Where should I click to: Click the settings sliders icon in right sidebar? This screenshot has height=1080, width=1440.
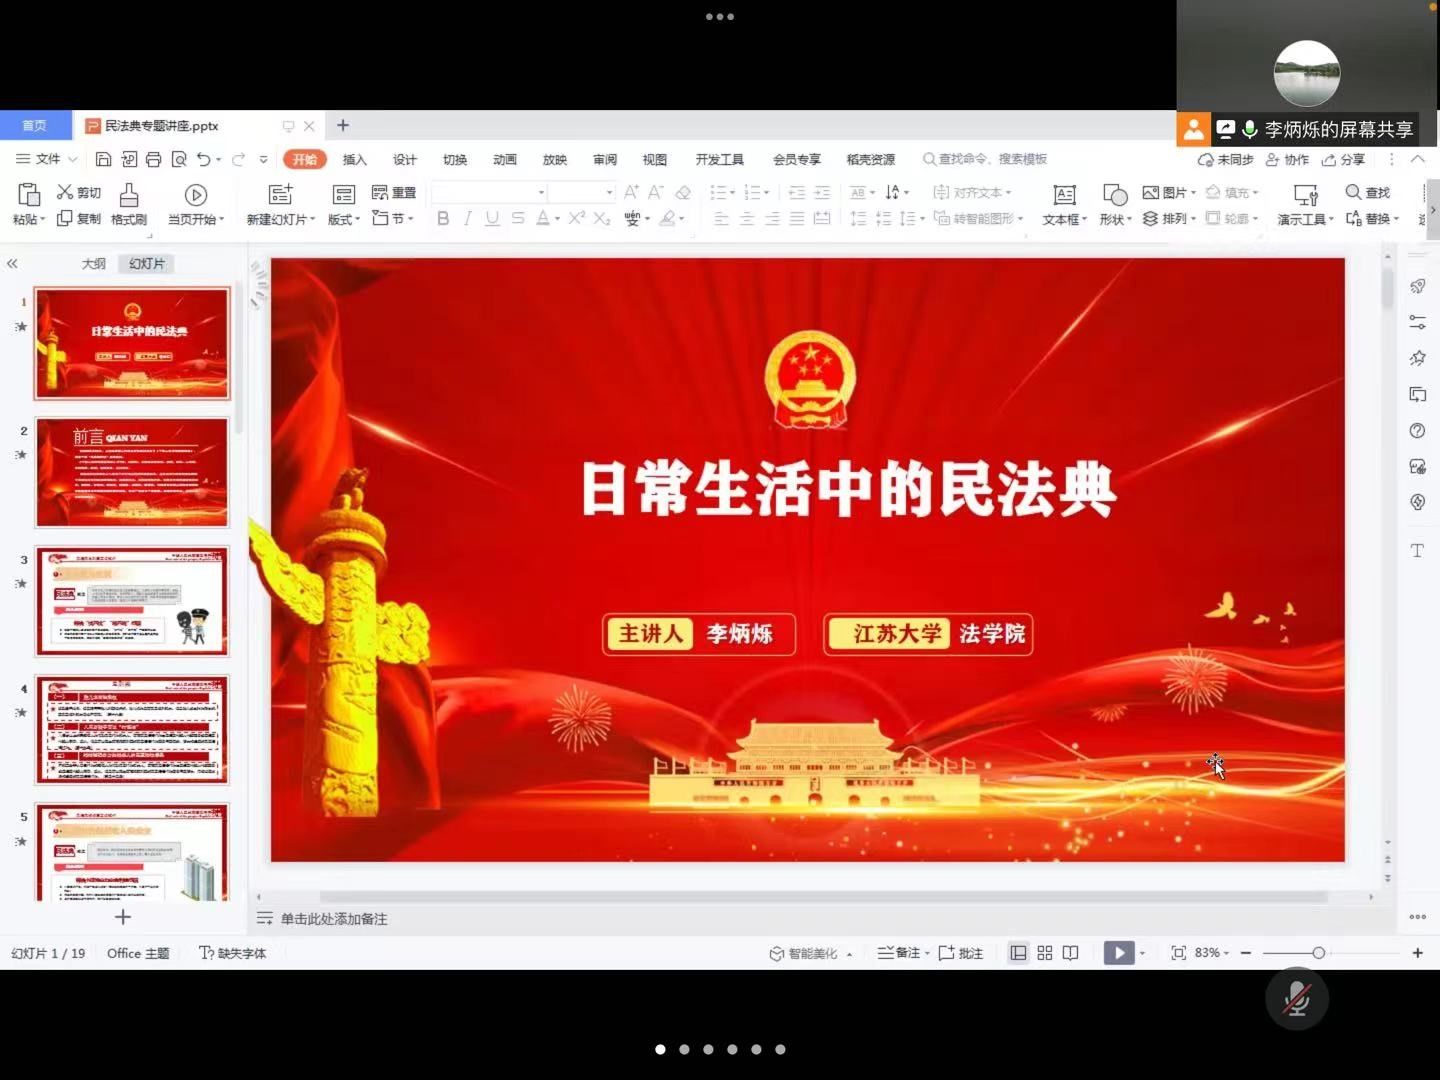point(1417,322)
